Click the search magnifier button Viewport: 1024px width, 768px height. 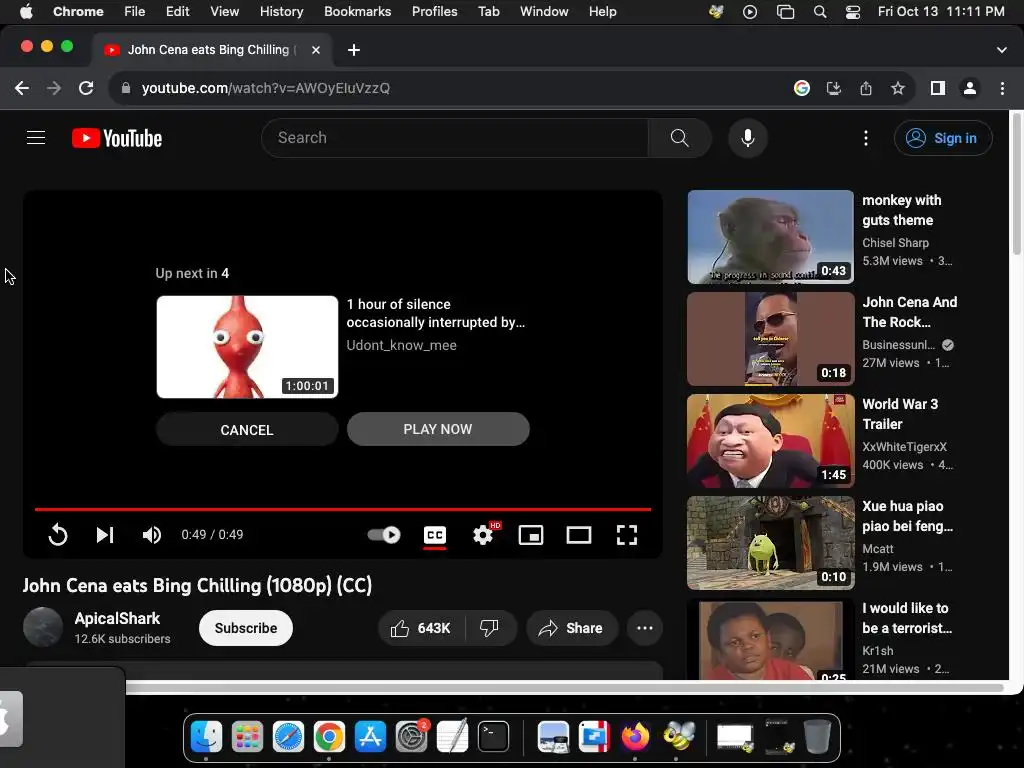679,138
